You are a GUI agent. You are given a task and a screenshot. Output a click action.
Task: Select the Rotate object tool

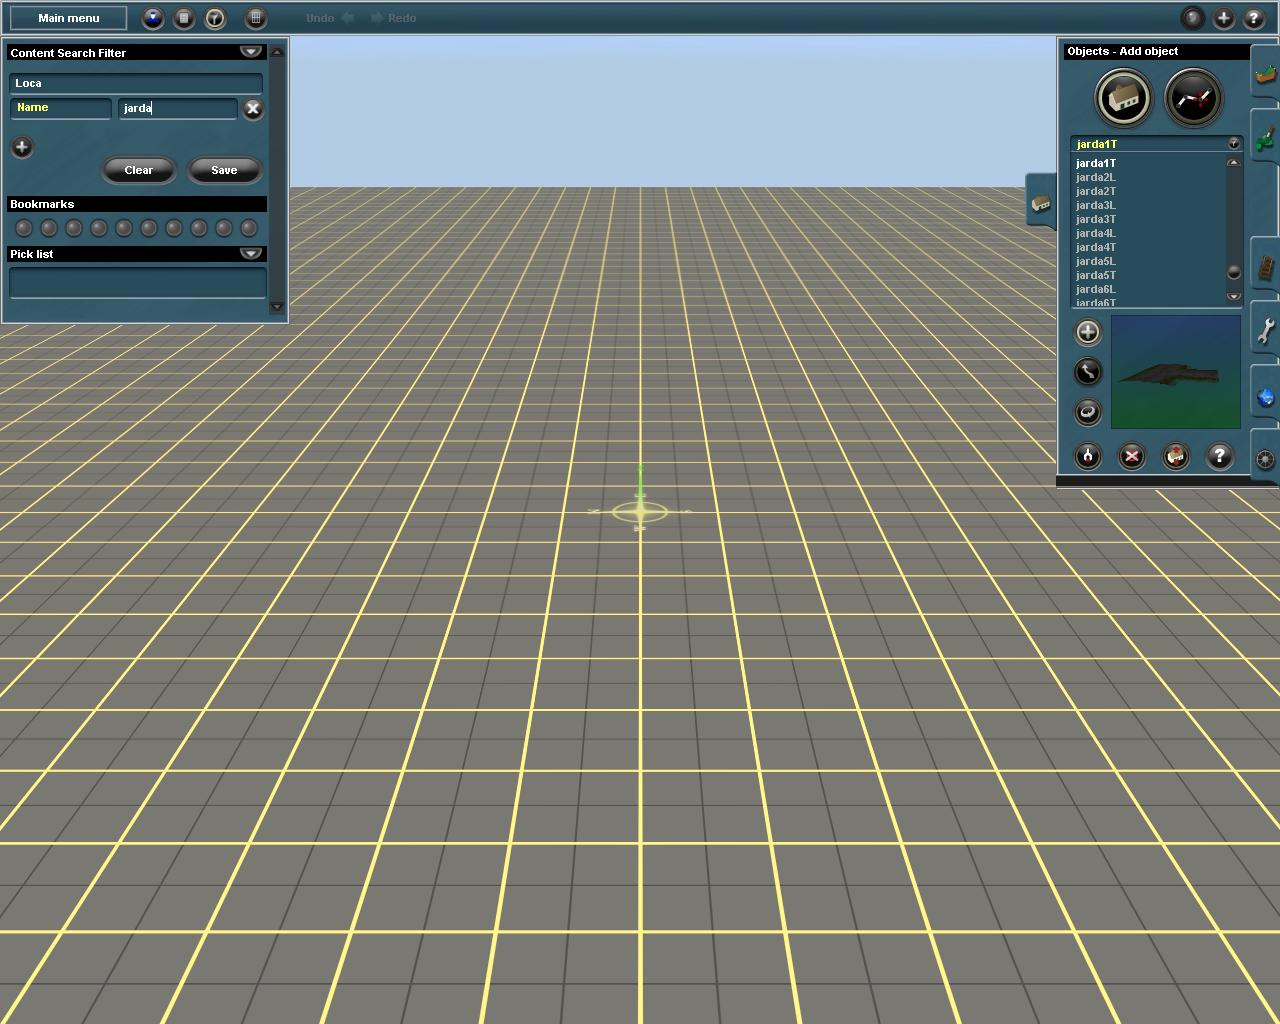(x=1088, y=412)
